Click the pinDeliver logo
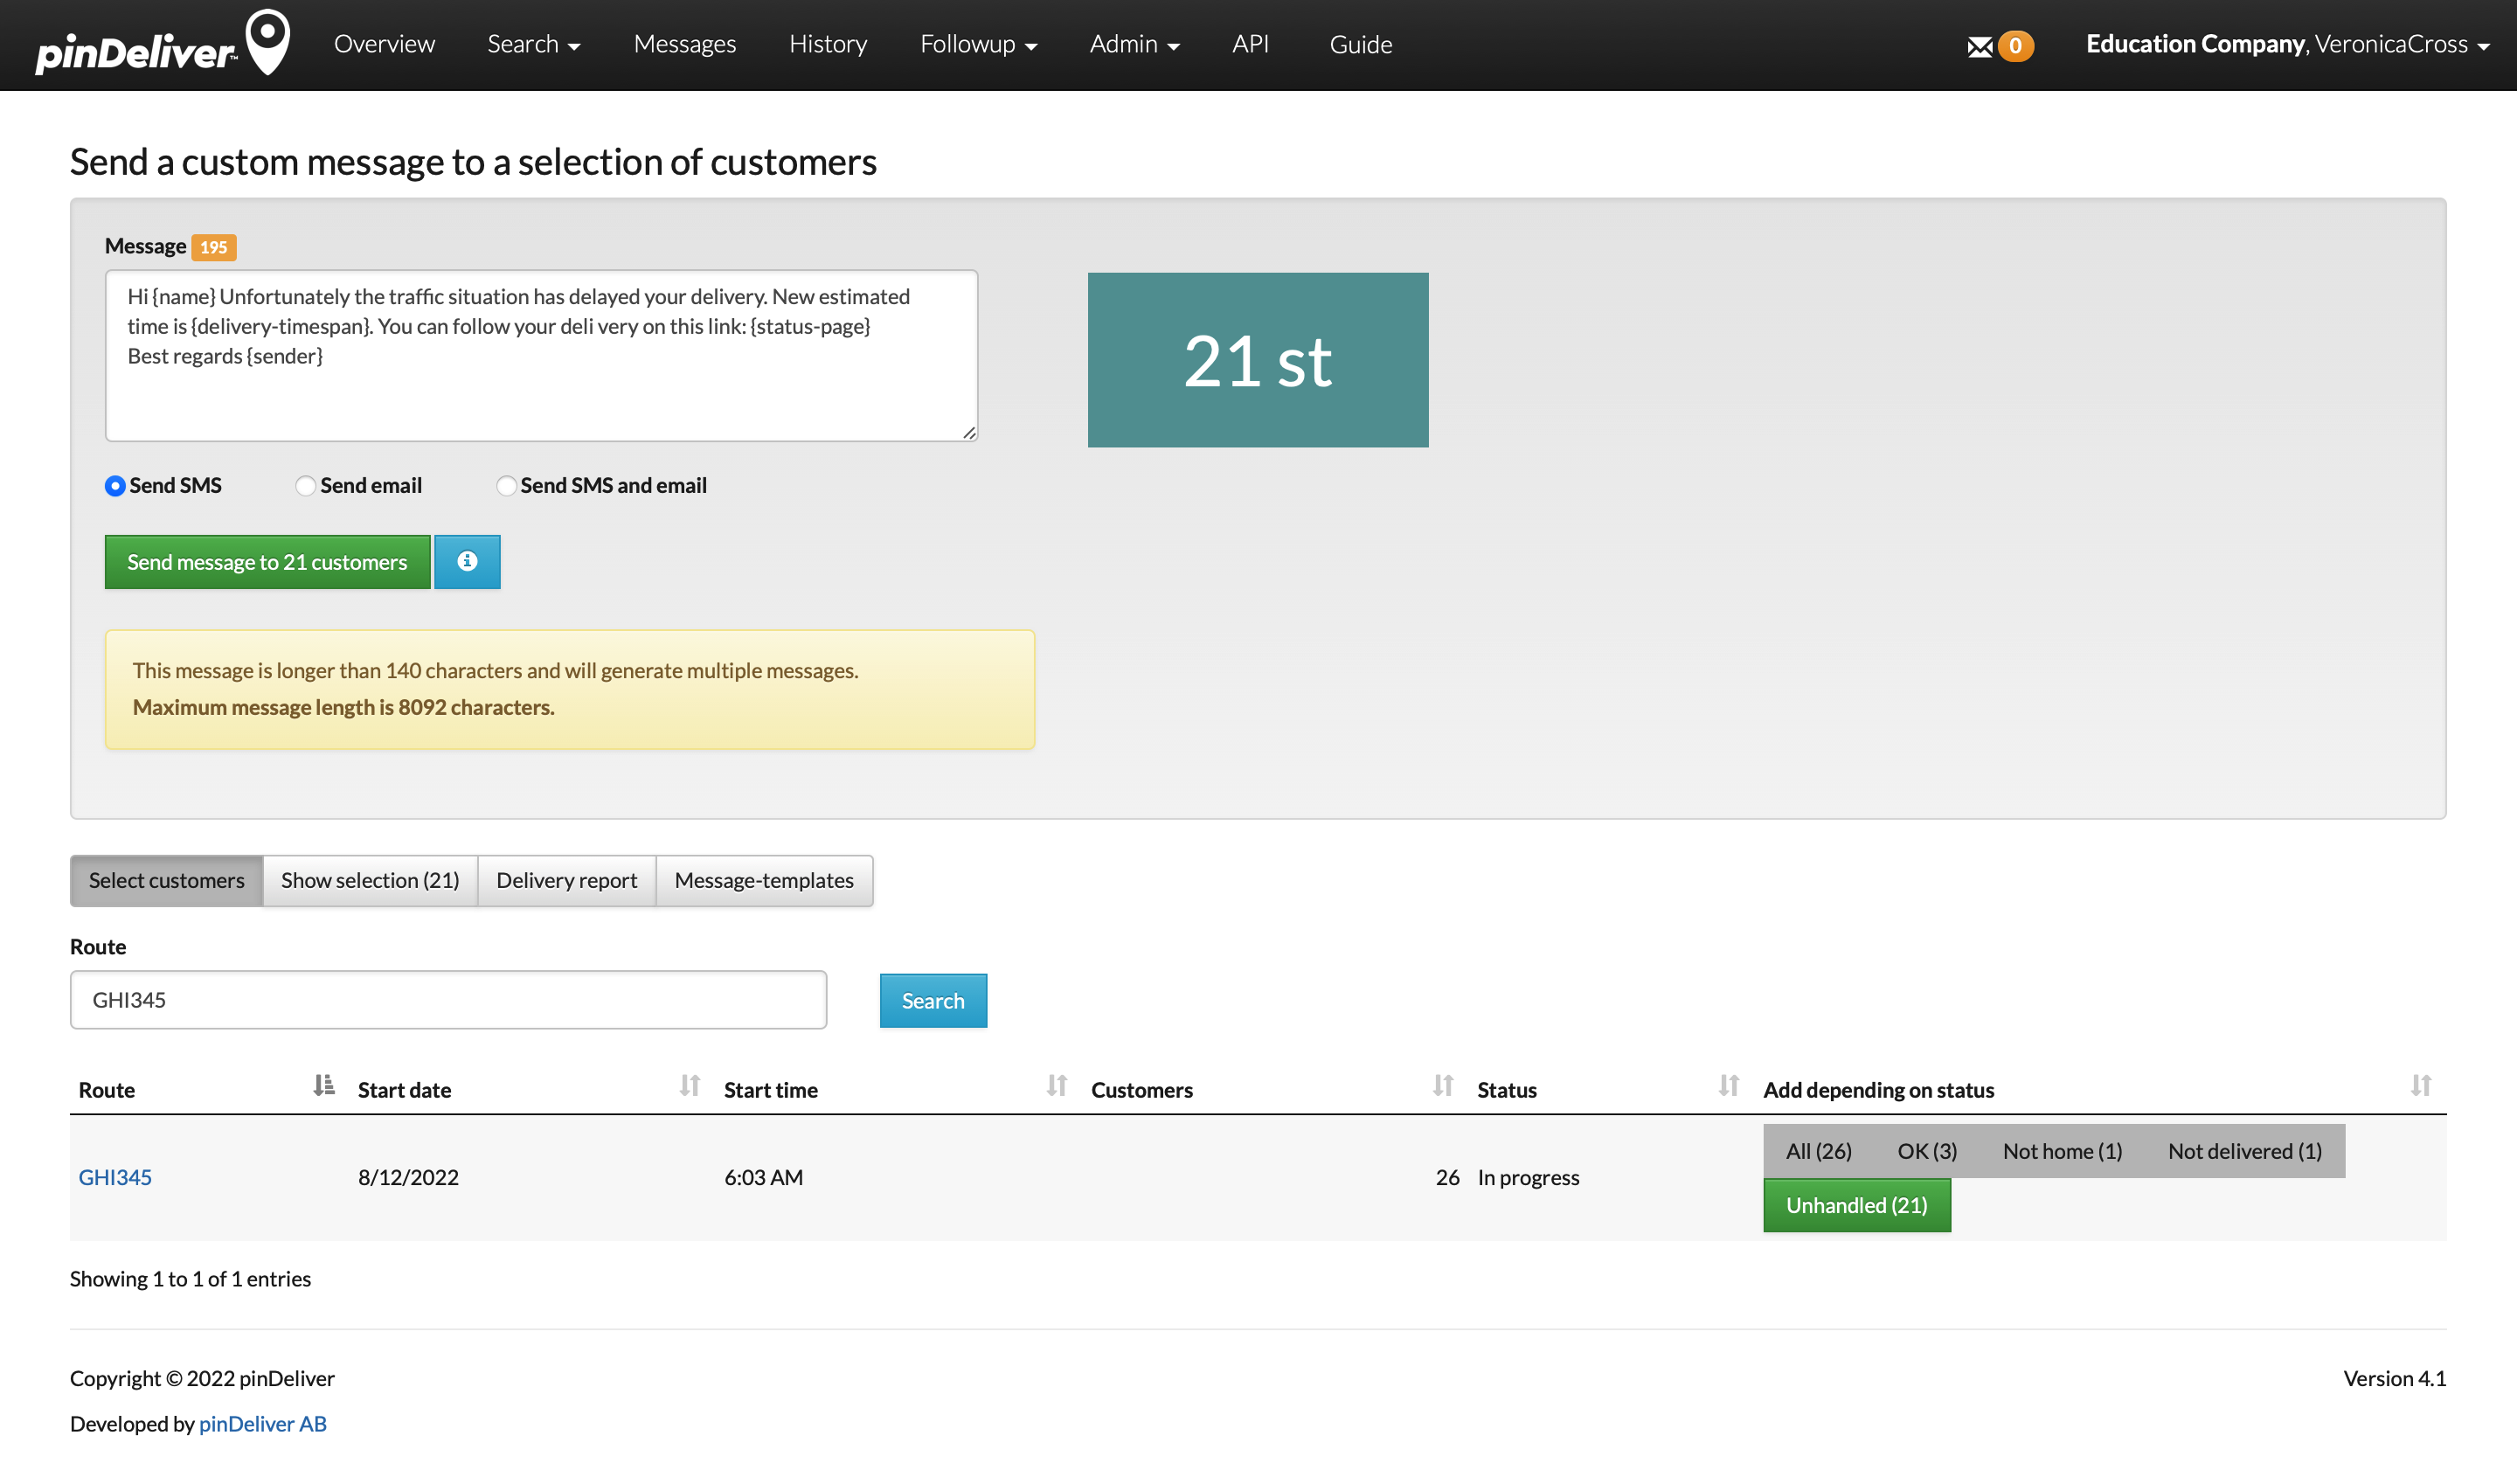This screenshot has height=1484, width=2517. (x=163, y=43)
